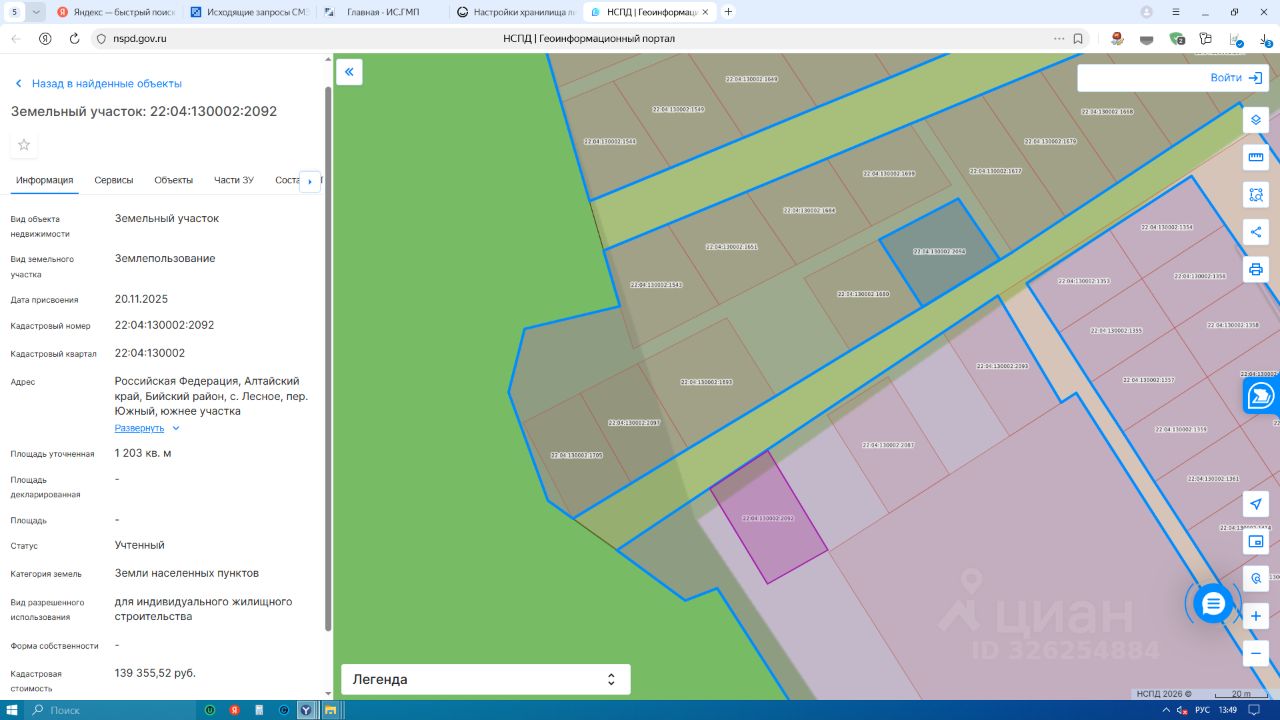Open the browser main menu
1280x720 pixels.
click(1177, 12)
